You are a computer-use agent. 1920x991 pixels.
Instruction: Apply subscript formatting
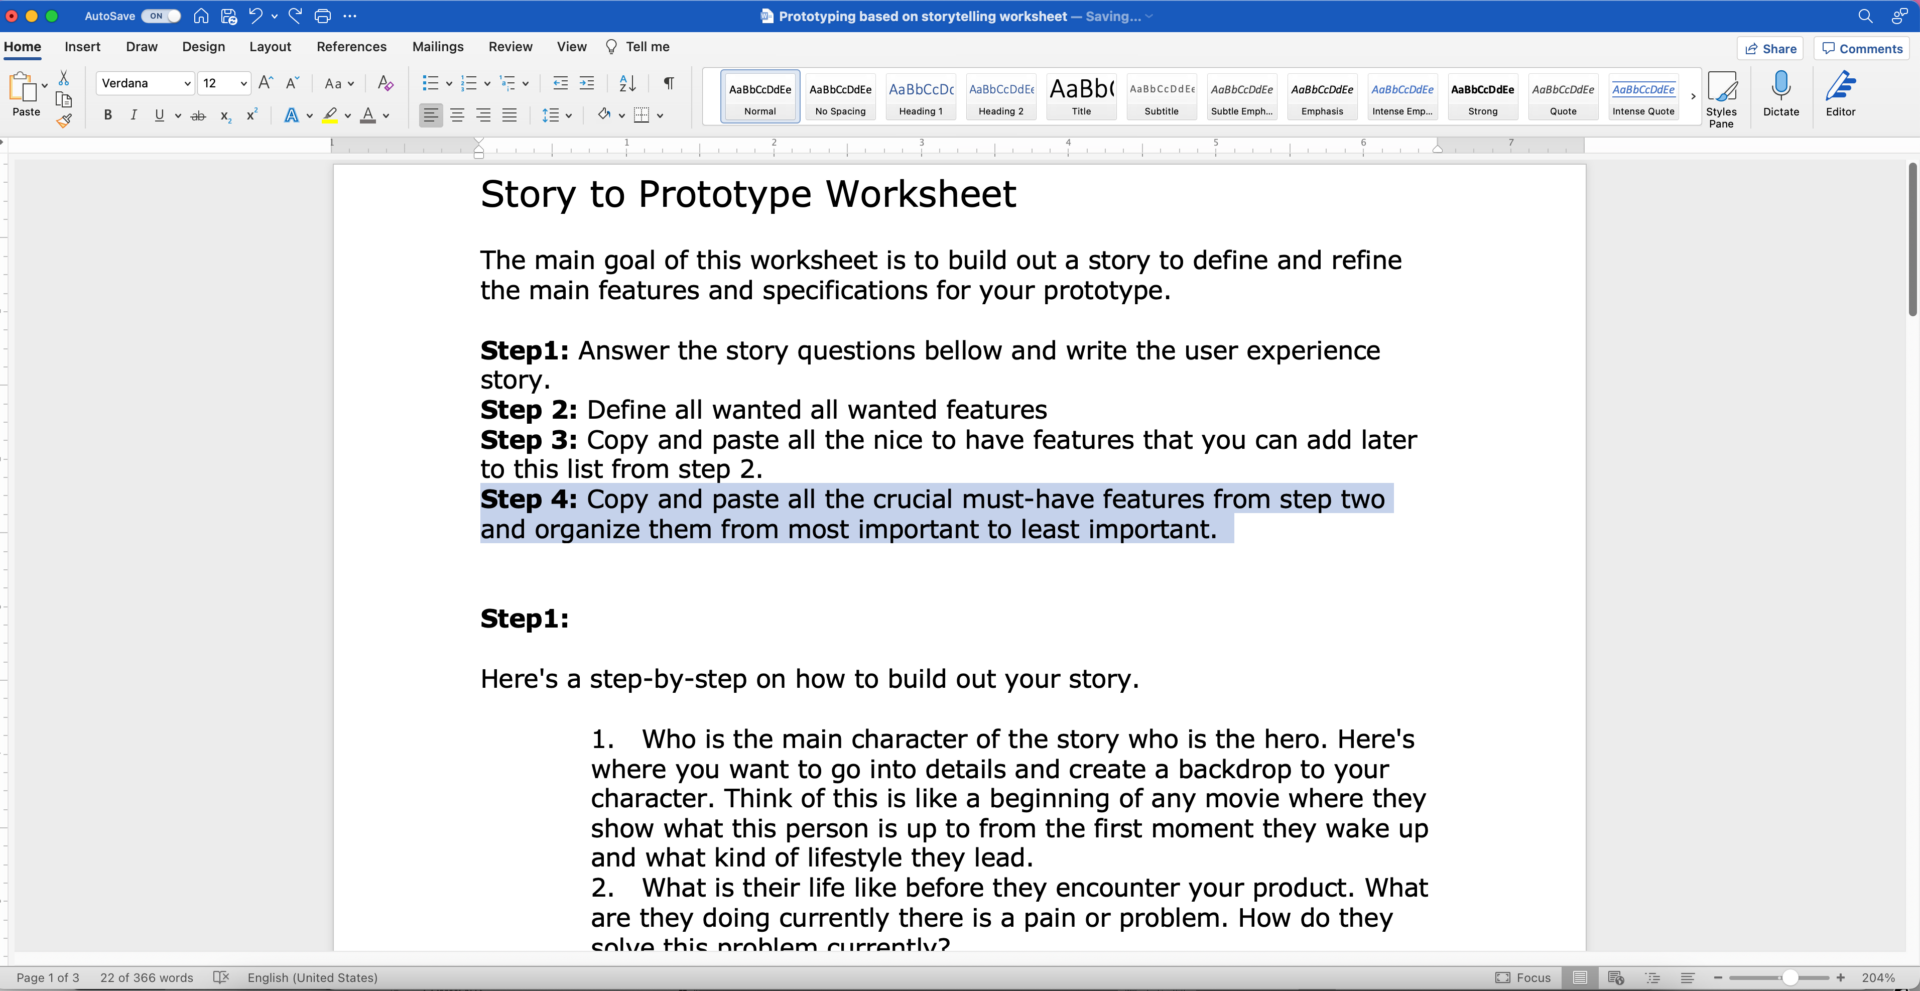click(226, 116)
